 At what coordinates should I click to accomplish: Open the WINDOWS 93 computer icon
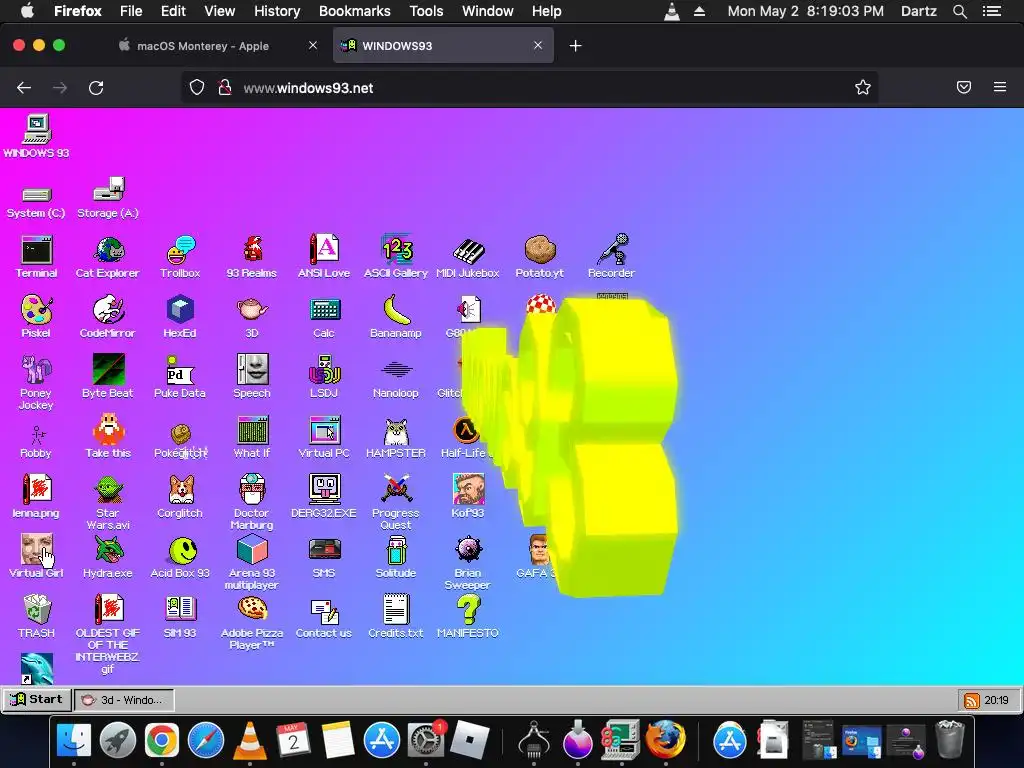(37, 136)
